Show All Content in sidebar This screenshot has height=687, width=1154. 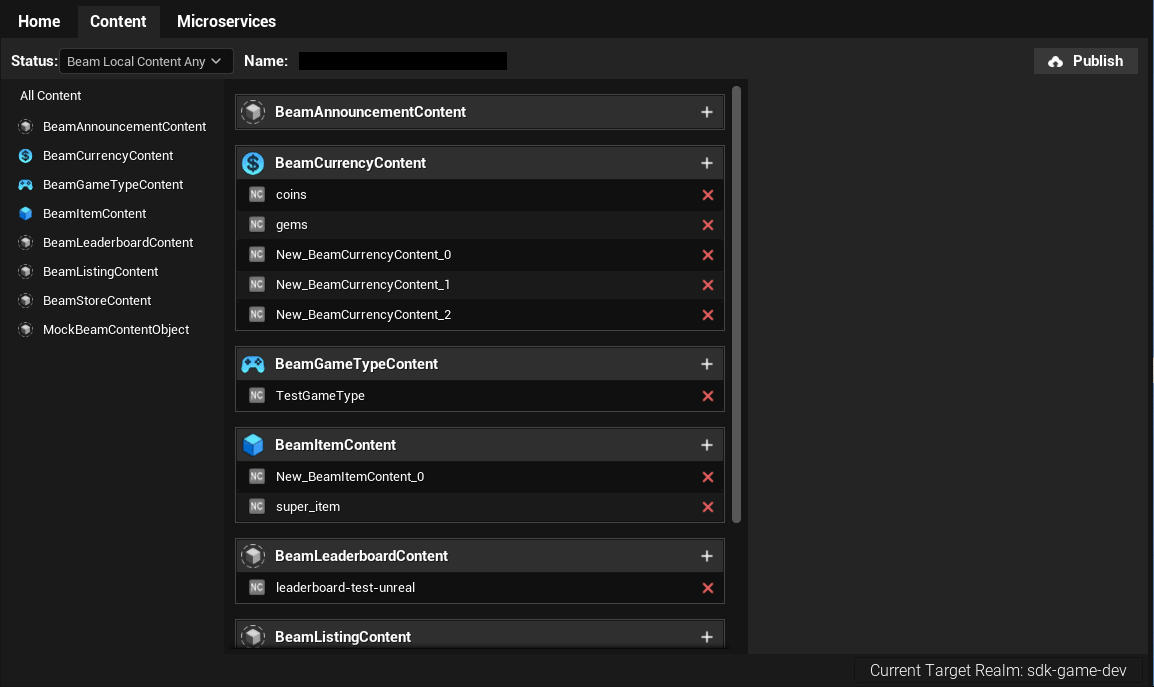[x=51, y=96]
